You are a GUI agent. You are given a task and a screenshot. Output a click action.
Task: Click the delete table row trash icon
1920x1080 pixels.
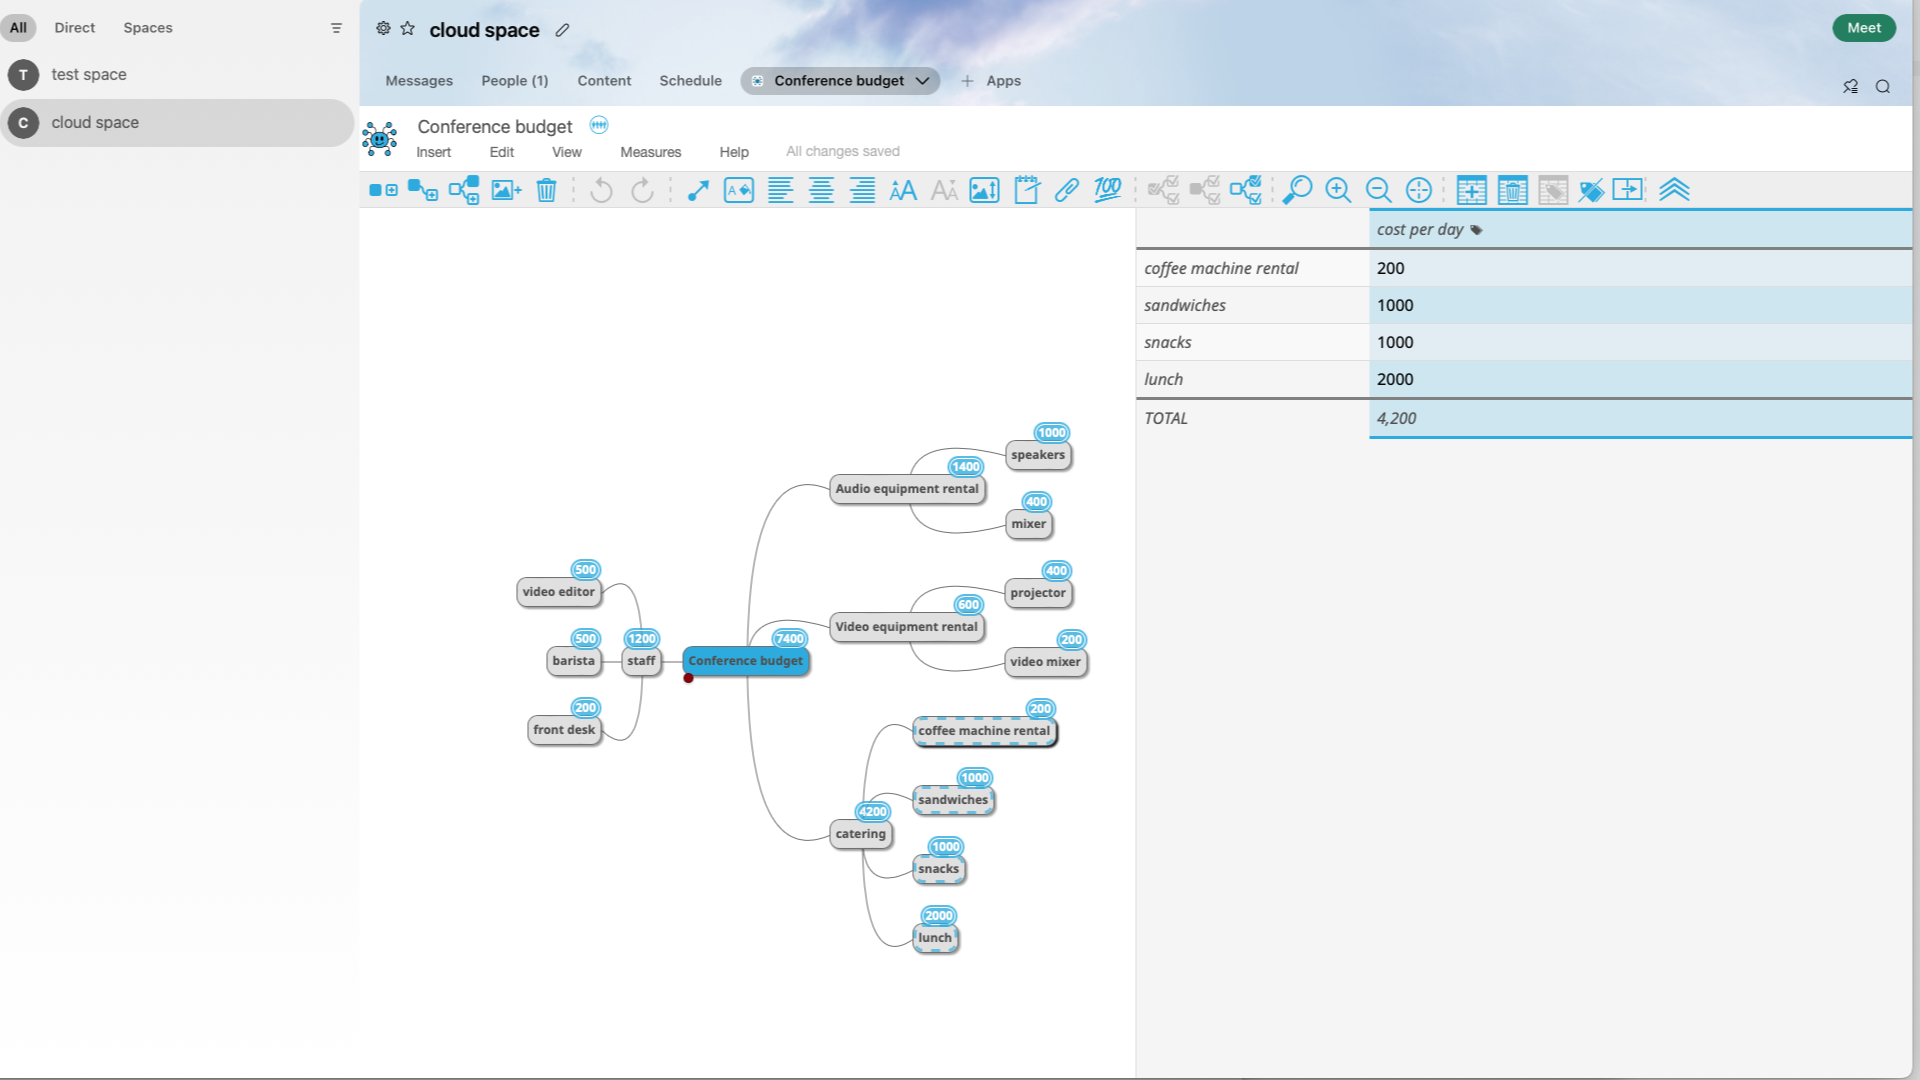[x=1512, y=190]
